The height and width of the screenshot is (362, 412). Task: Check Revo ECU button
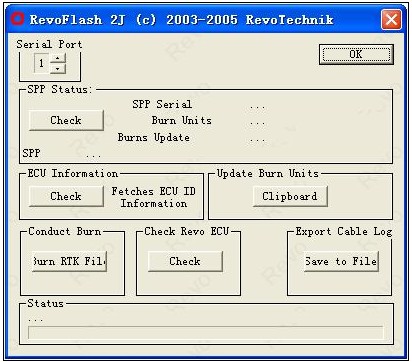pyautogui.click(x=185, y=261)
